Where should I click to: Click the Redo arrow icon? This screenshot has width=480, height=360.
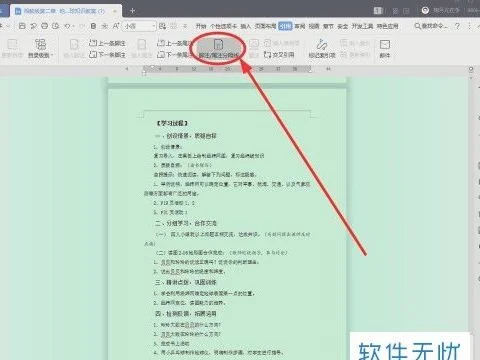coord(83,26)
